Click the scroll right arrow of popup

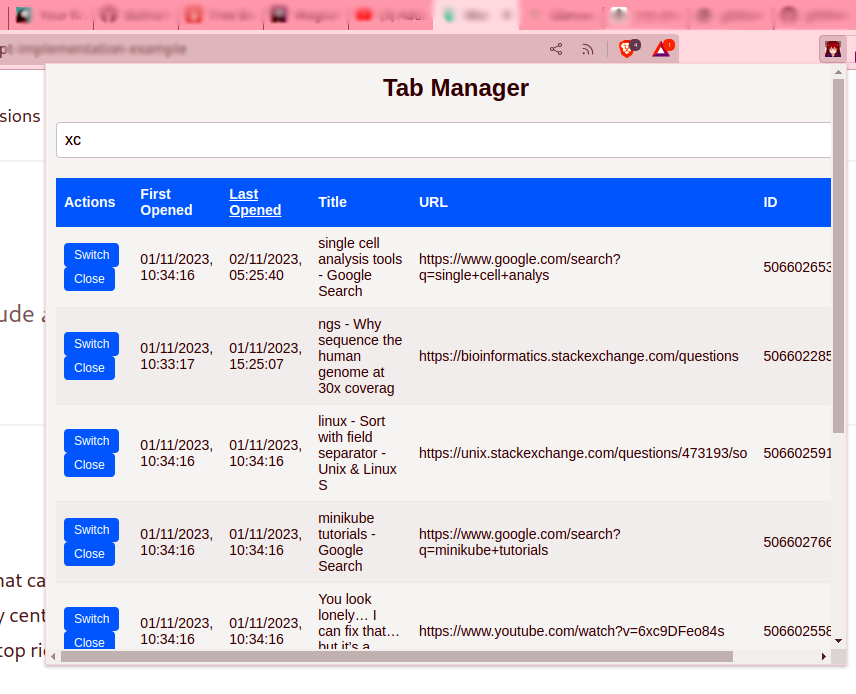(x=824, y=656)
